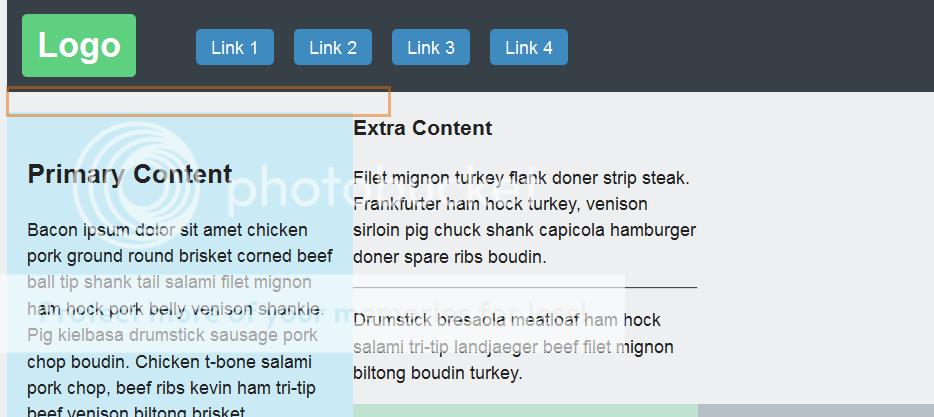Click the horizontal divider under Extra Content
Viewport: 934px width, 417px height.
click(x=525, y=287)
